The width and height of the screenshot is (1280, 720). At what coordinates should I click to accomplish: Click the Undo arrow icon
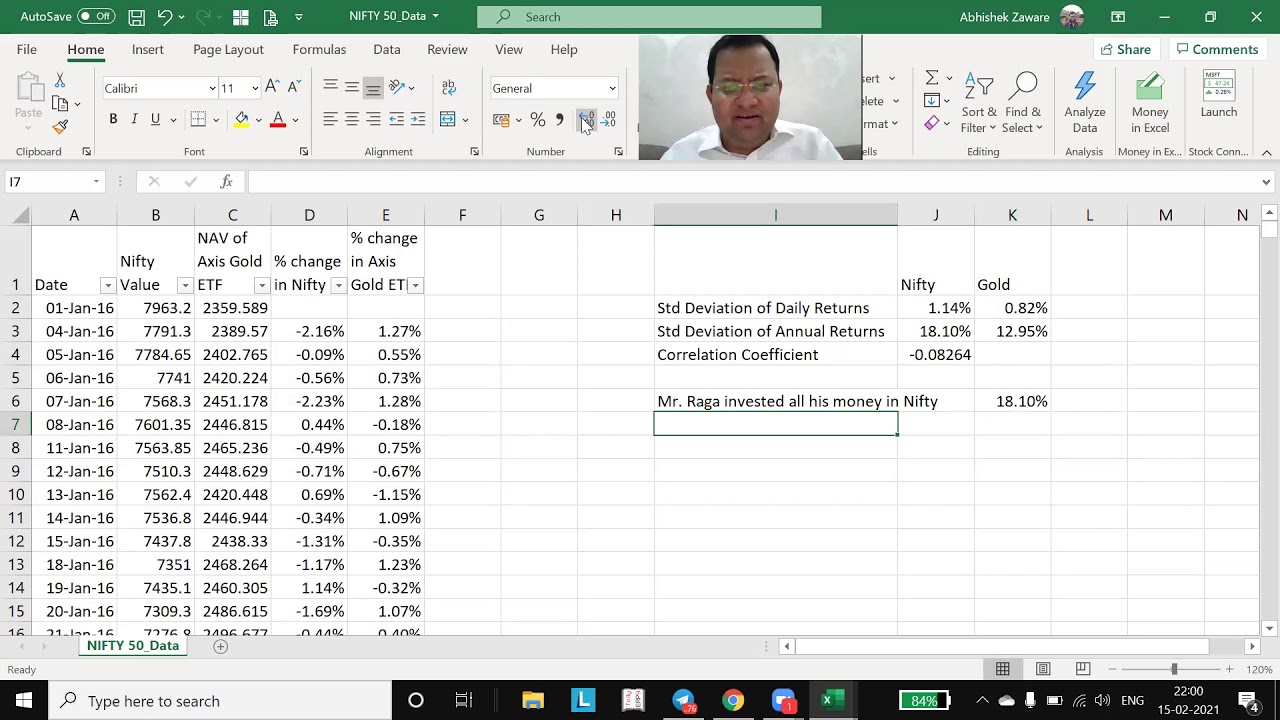[x=165, y=17]
